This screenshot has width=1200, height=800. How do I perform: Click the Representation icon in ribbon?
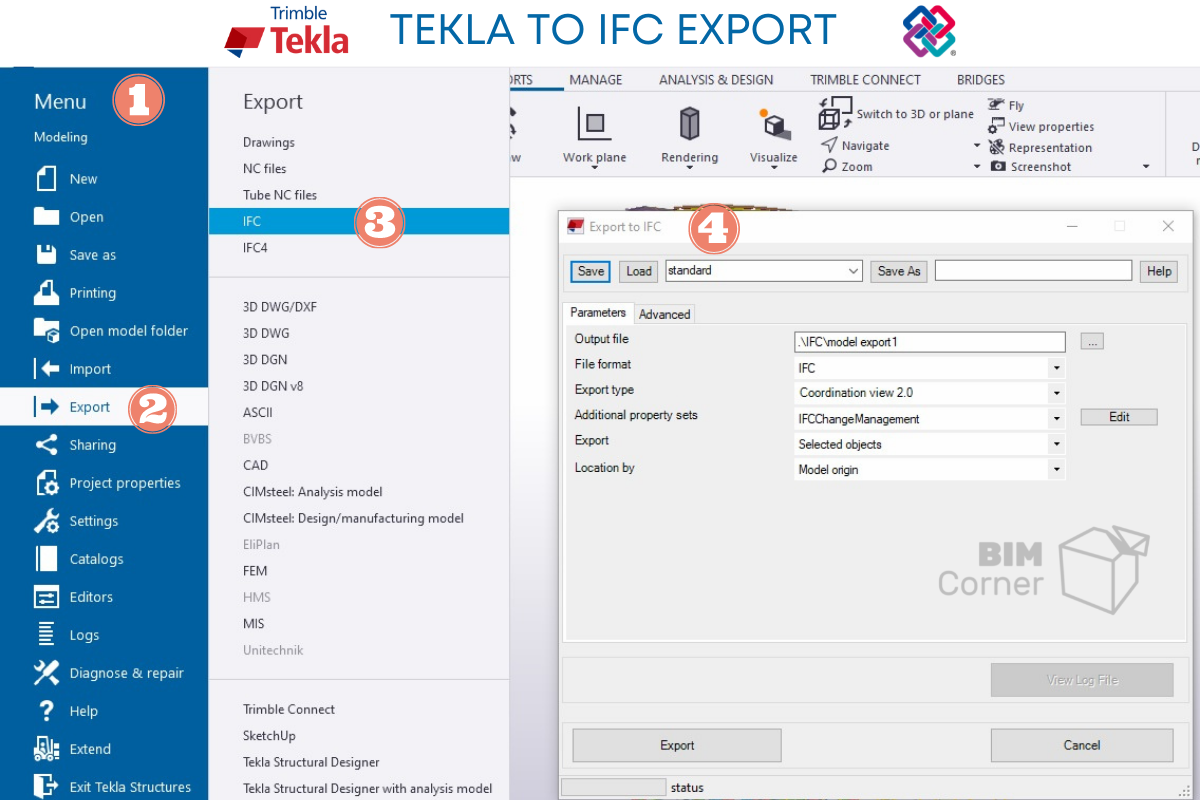coord(997,147)
